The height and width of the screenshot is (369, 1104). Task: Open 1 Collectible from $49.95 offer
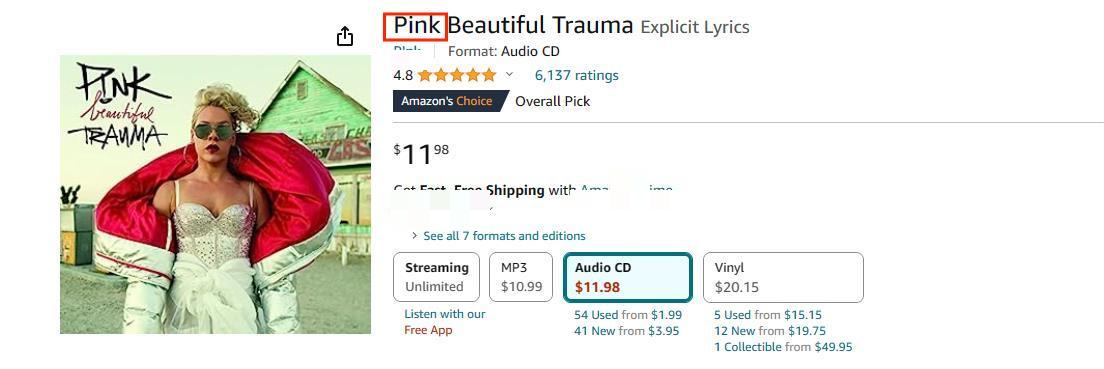(x=783, y=346)
